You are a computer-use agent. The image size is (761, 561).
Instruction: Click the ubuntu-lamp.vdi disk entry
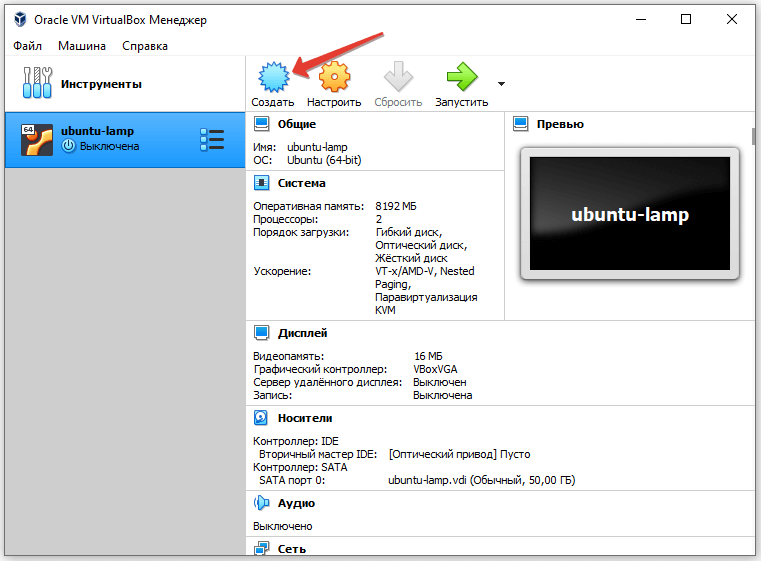click(x=481, y=480)
